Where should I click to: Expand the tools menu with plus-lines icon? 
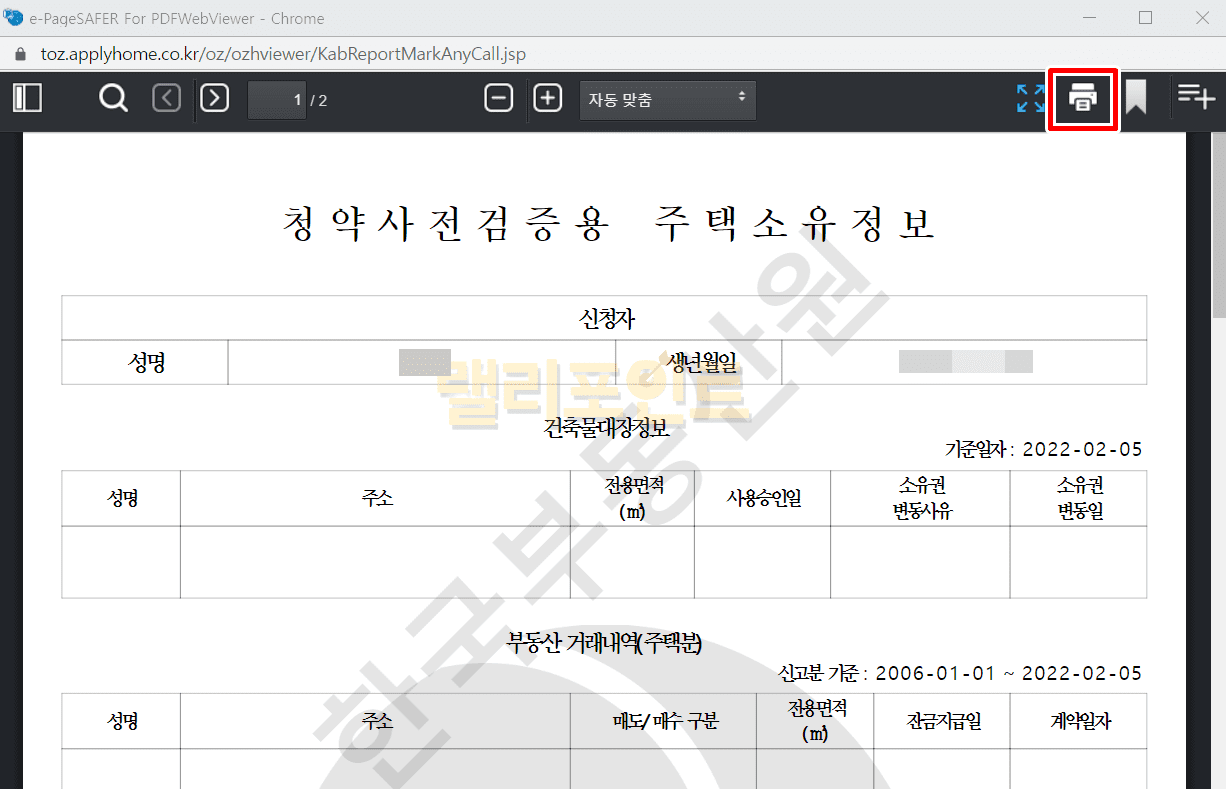click(1195, 96)
